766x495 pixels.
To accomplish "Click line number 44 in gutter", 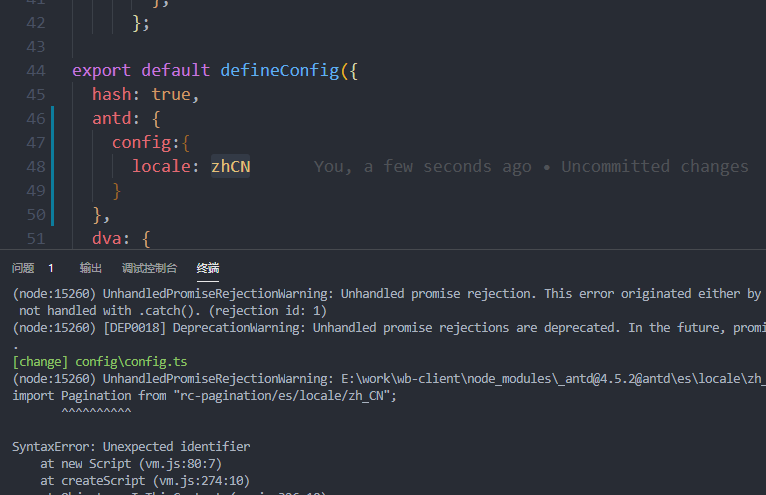I will point(36,71).
